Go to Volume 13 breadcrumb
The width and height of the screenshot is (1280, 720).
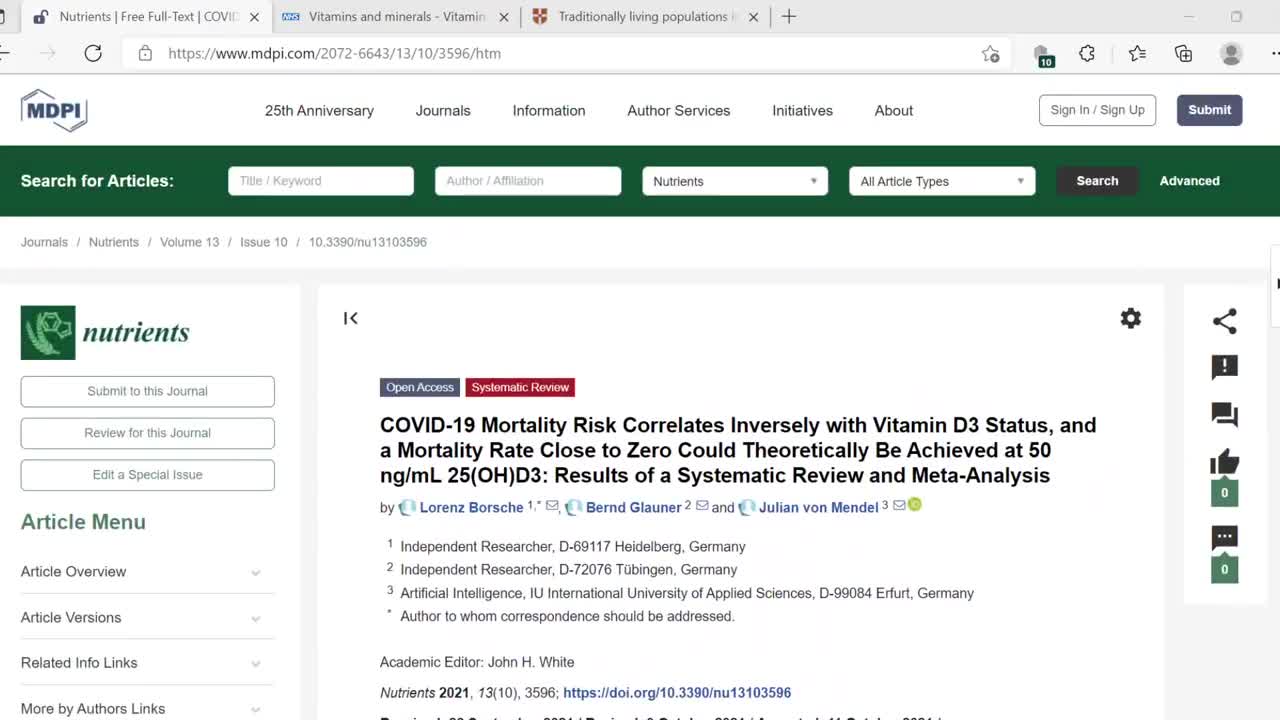coord(189,242)
